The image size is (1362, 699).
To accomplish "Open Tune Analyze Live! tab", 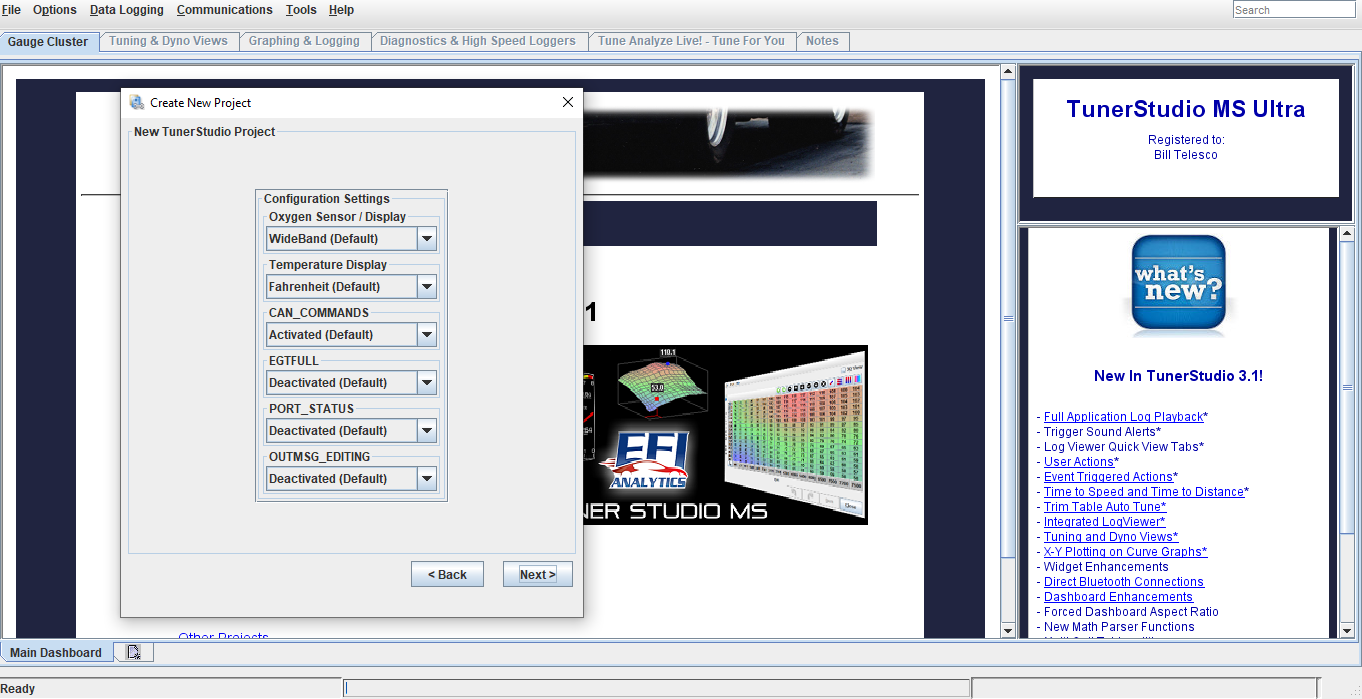I will [691, 41].
